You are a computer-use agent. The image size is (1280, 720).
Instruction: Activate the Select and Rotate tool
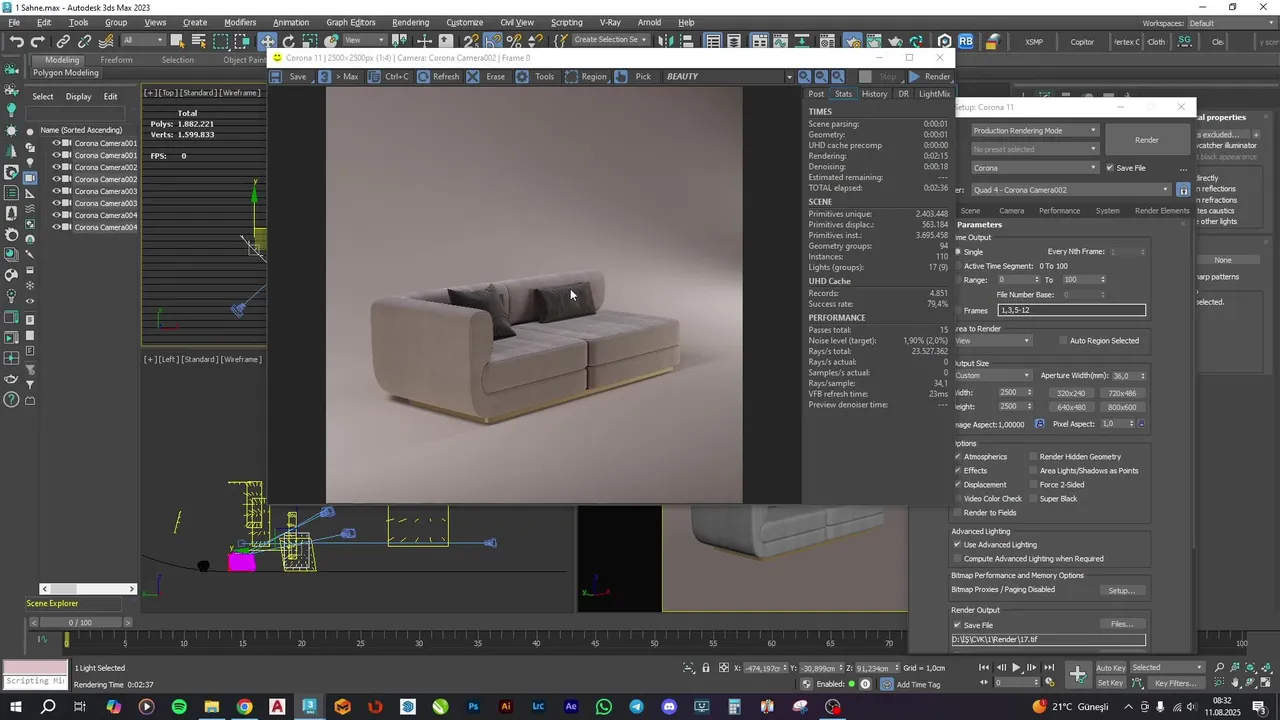click(288, 41)
